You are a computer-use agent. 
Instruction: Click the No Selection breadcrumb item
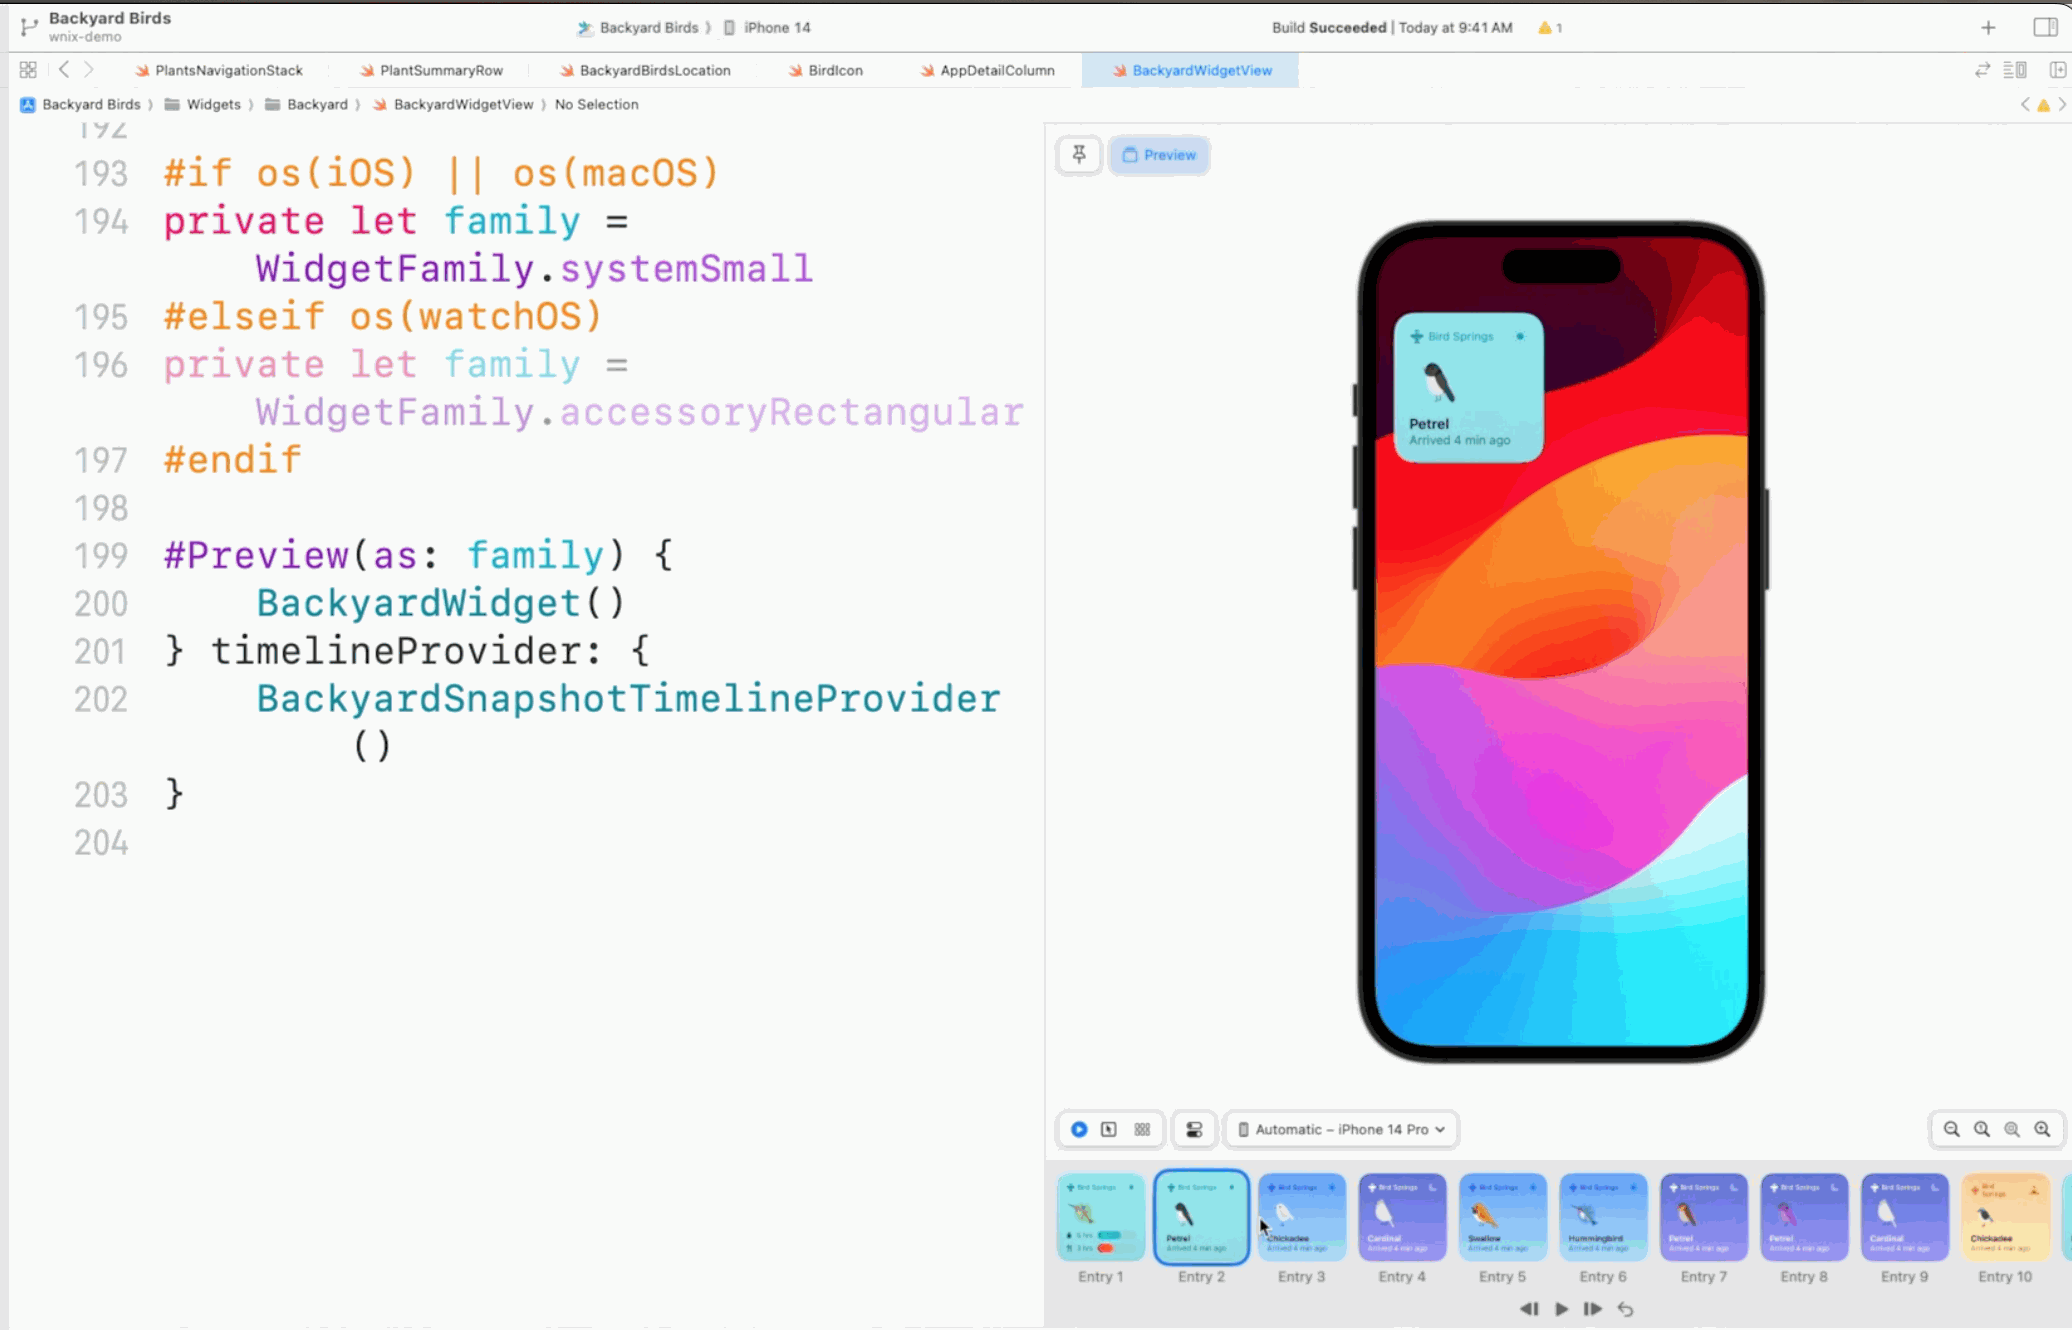pos(597,104)
